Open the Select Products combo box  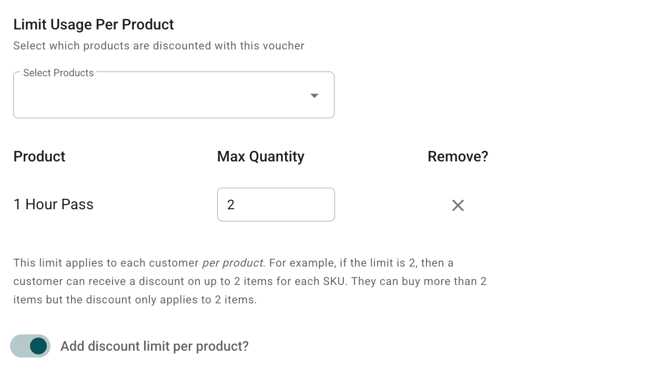174,95
